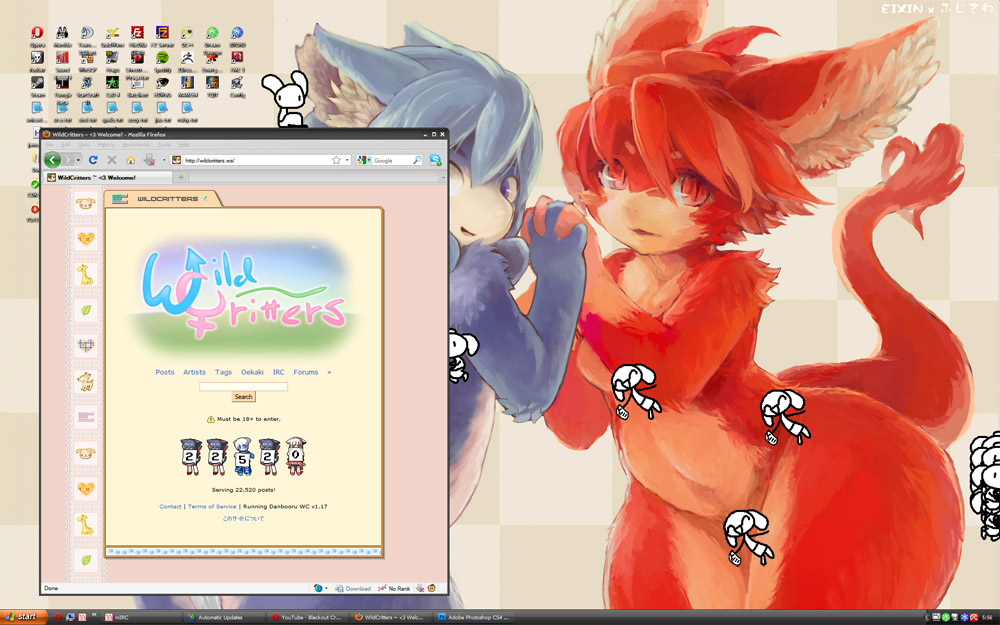Open the Opera desktop shortcut
This screenshot has width=1000, height=625.
[37, 34]
